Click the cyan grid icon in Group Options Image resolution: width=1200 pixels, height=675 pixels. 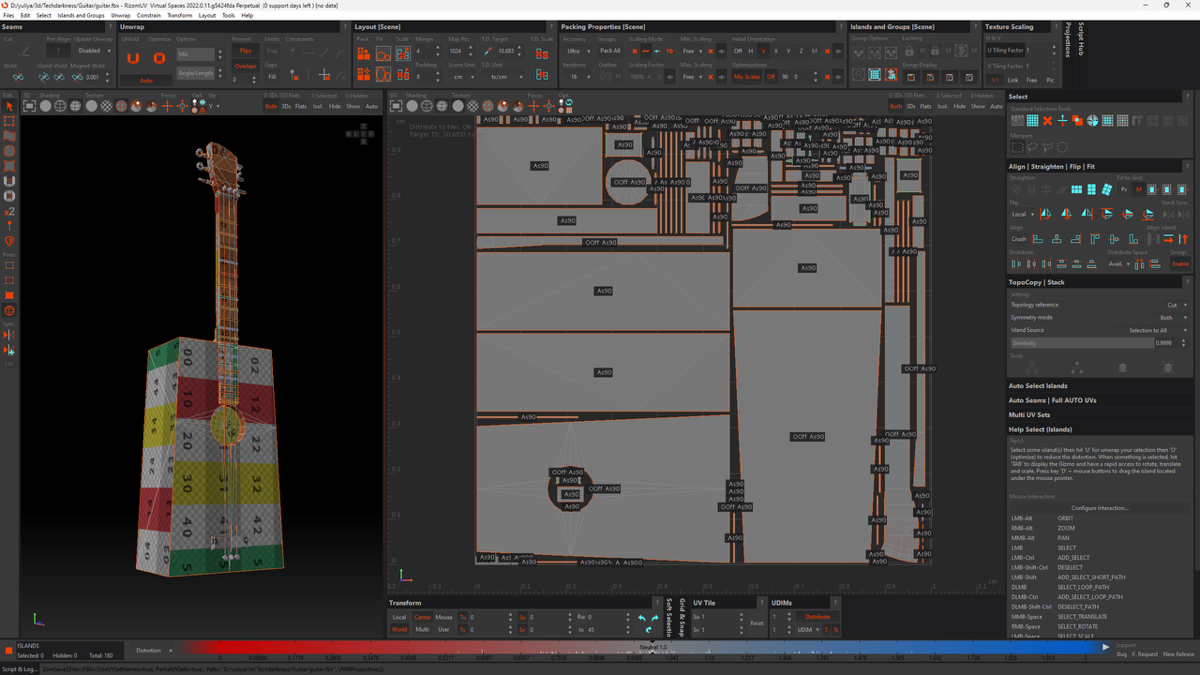point(873,74)
